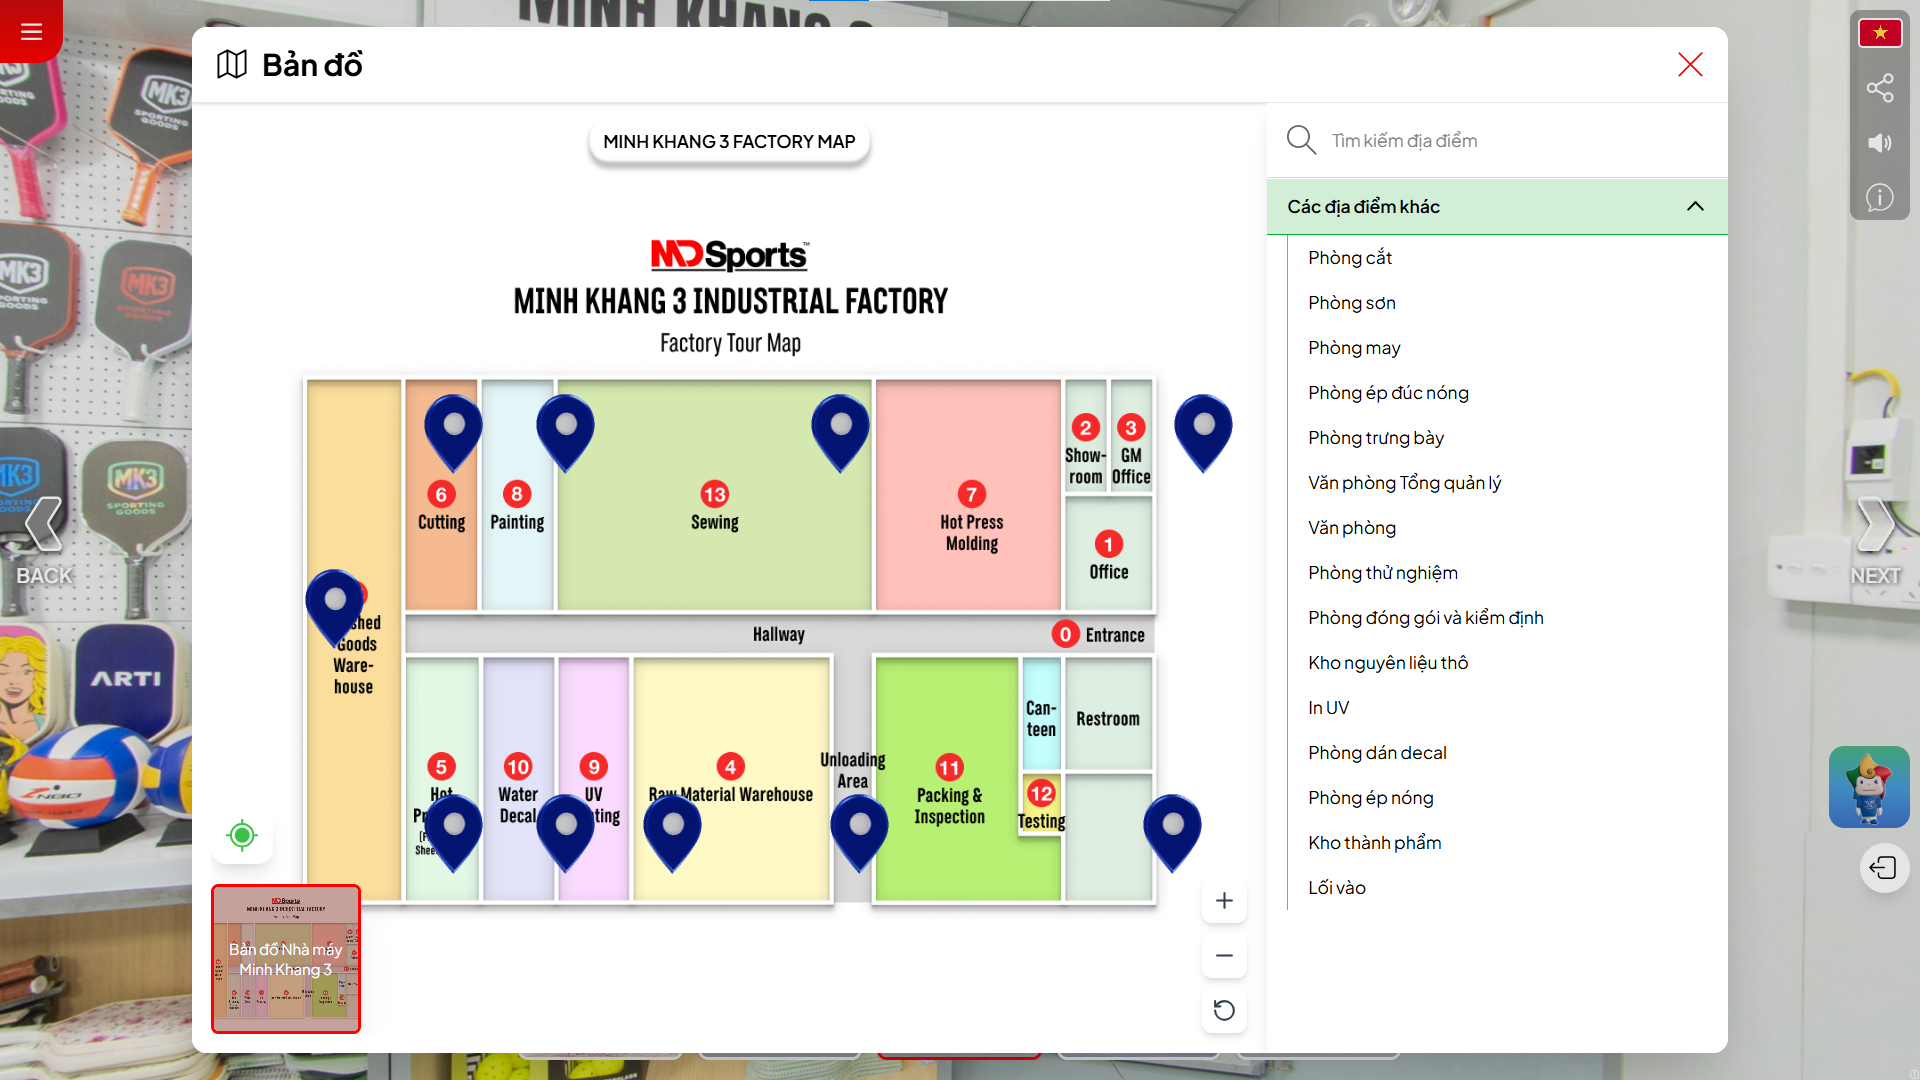The image size is (1920, 1080).
Task: Zoom out on the factory map
Action: point(1224,956)
